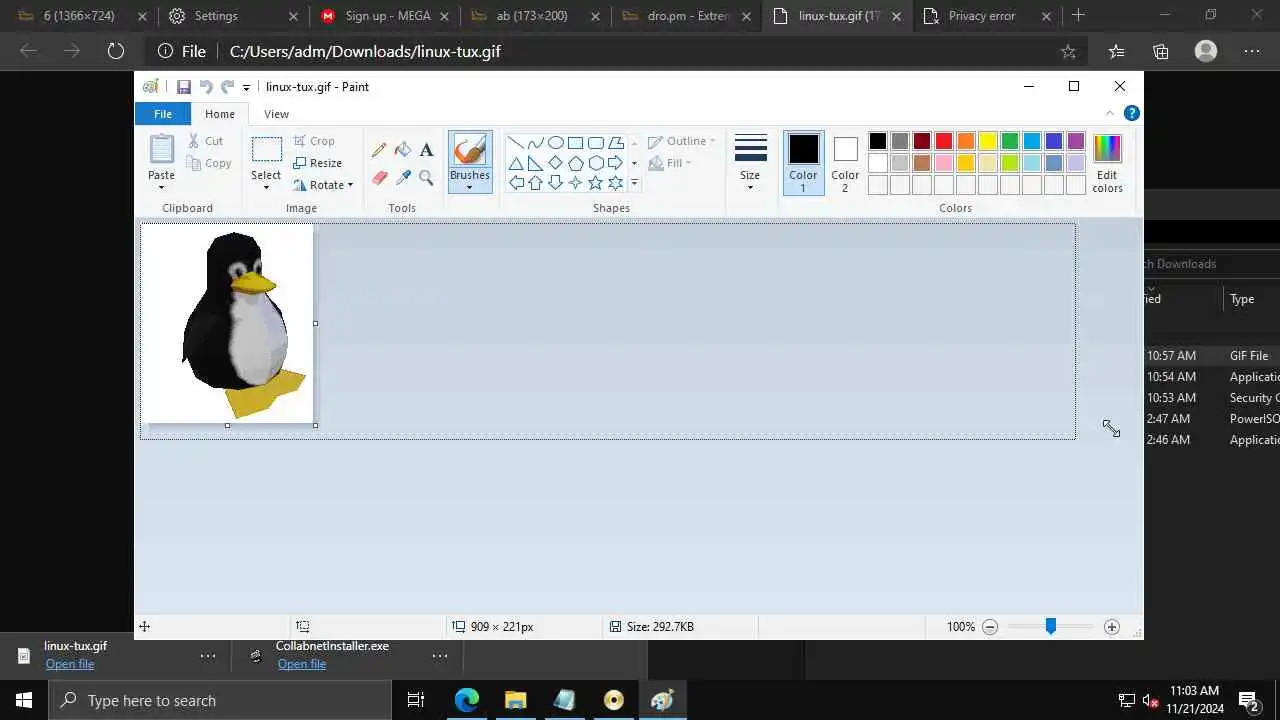Click the zoom slider handle
This screenshot has height=720, width=1280.
click(x=1050, y=626)
